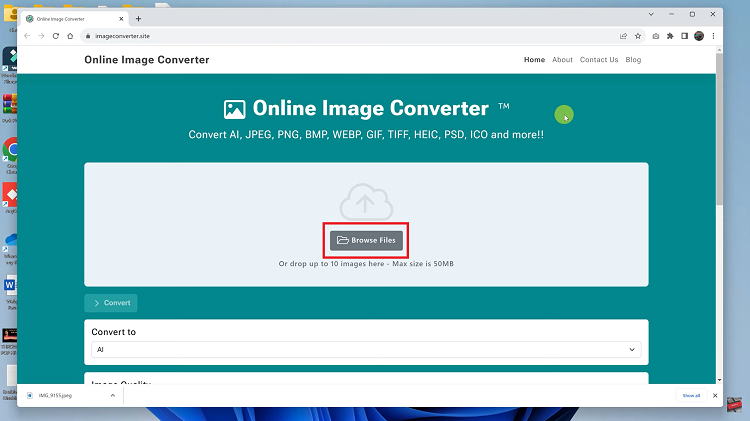Click the Online Image Converter tab title
Viewport: 750px width, 421px height.
pyautogui.click(x=60, y=19)
